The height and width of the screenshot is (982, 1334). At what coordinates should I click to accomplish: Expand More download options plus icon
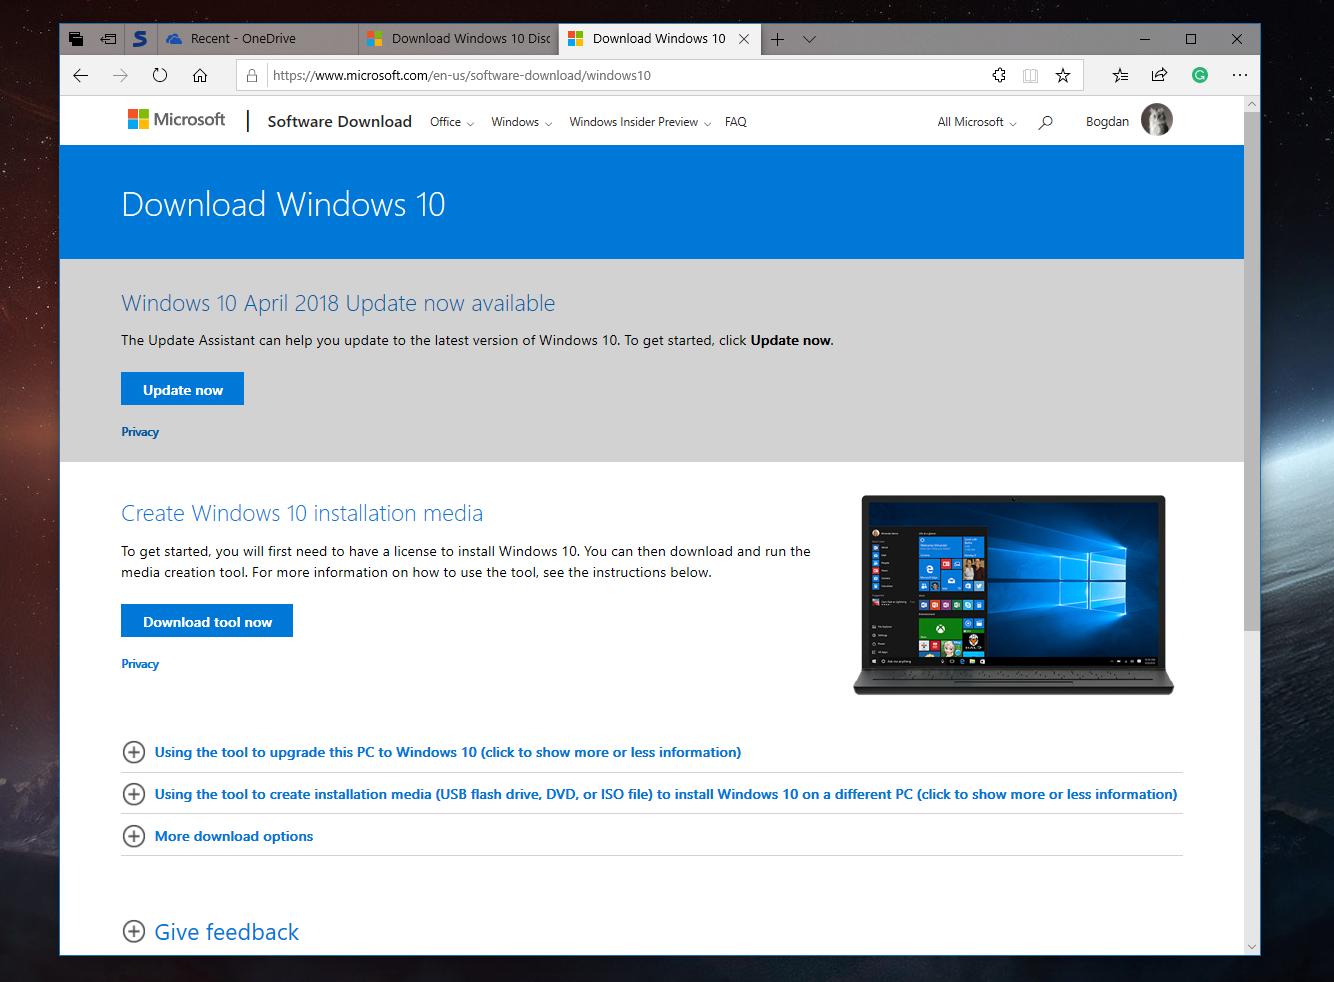(133, 836)
